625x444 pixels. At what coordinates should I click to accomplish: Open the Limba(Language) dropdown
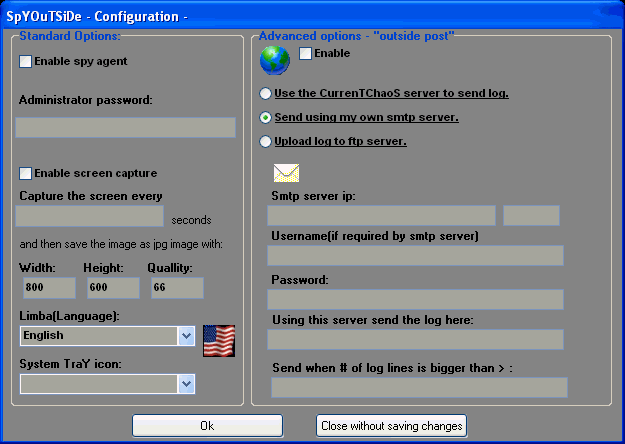coord(185,336)
